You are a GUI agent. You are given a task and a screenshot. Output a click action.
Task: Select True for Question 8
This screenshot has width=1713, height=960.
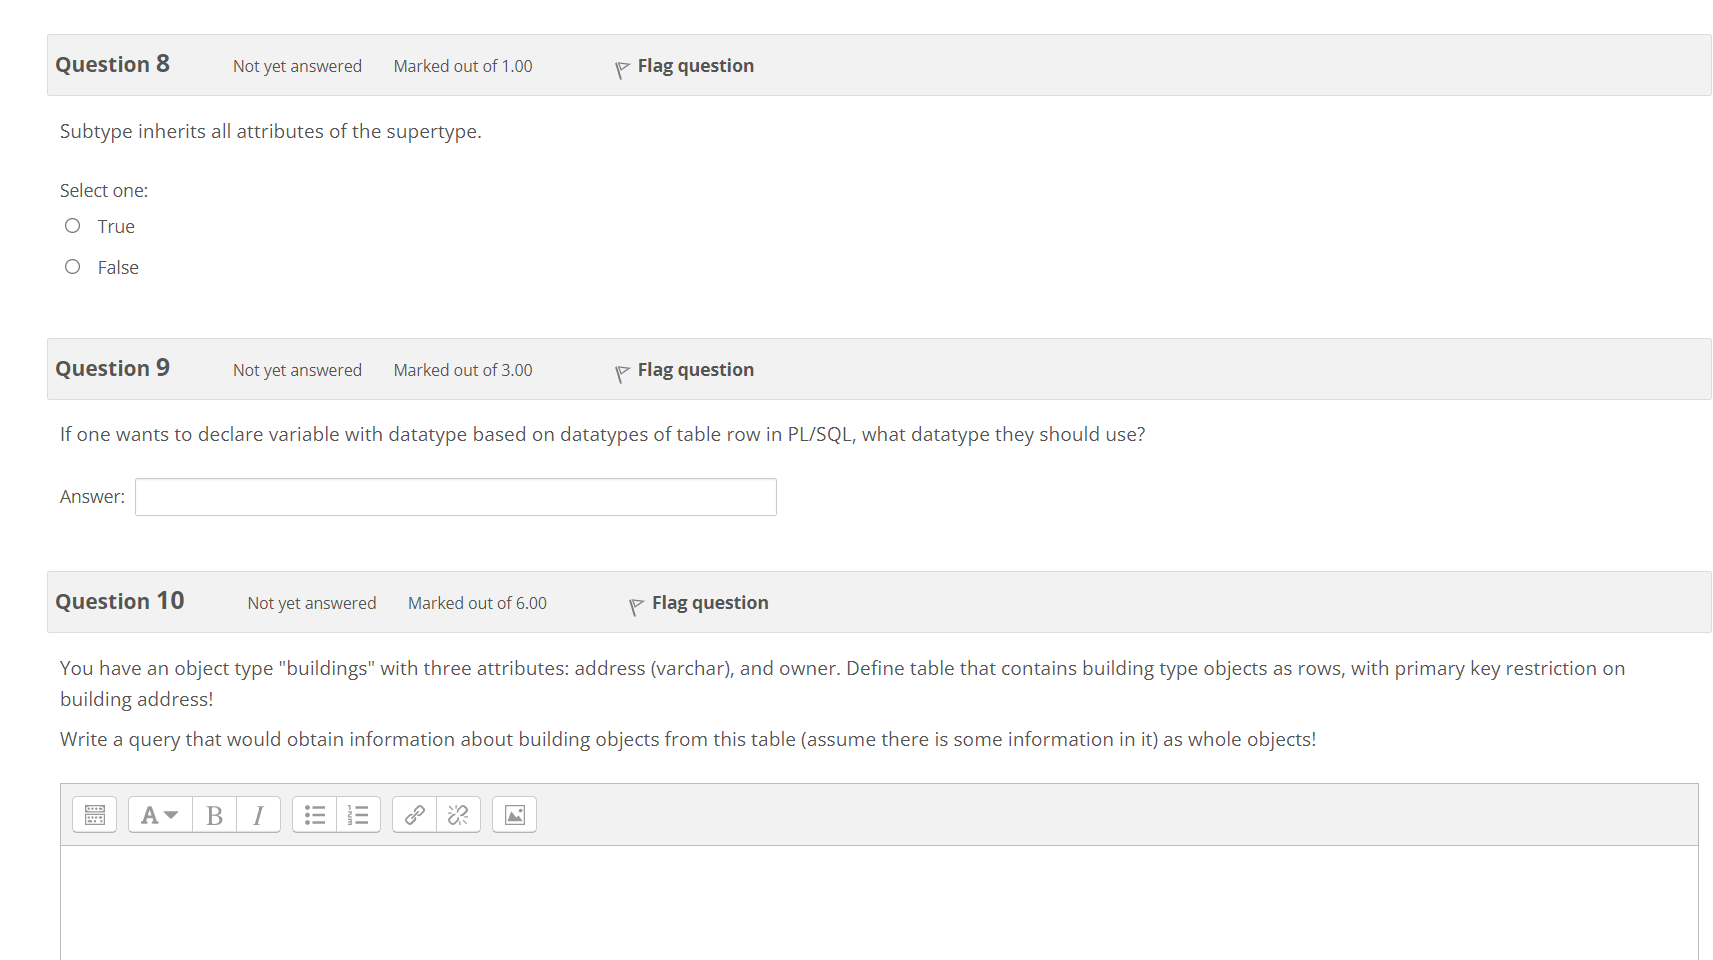pos(73,226)
